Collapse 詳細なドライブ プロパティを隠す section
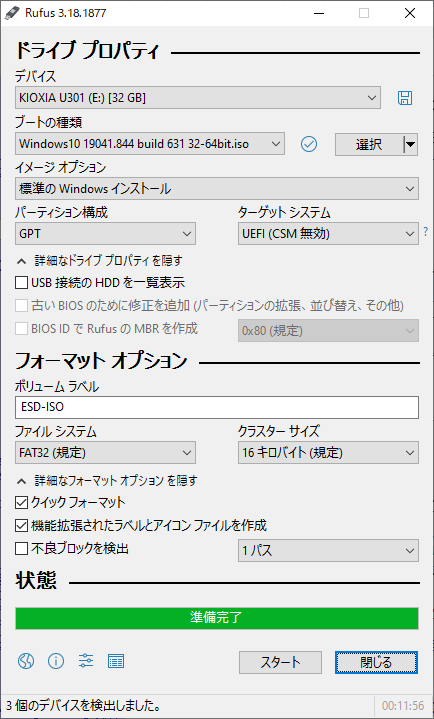The image size is (434, 719). pos(100,261)
